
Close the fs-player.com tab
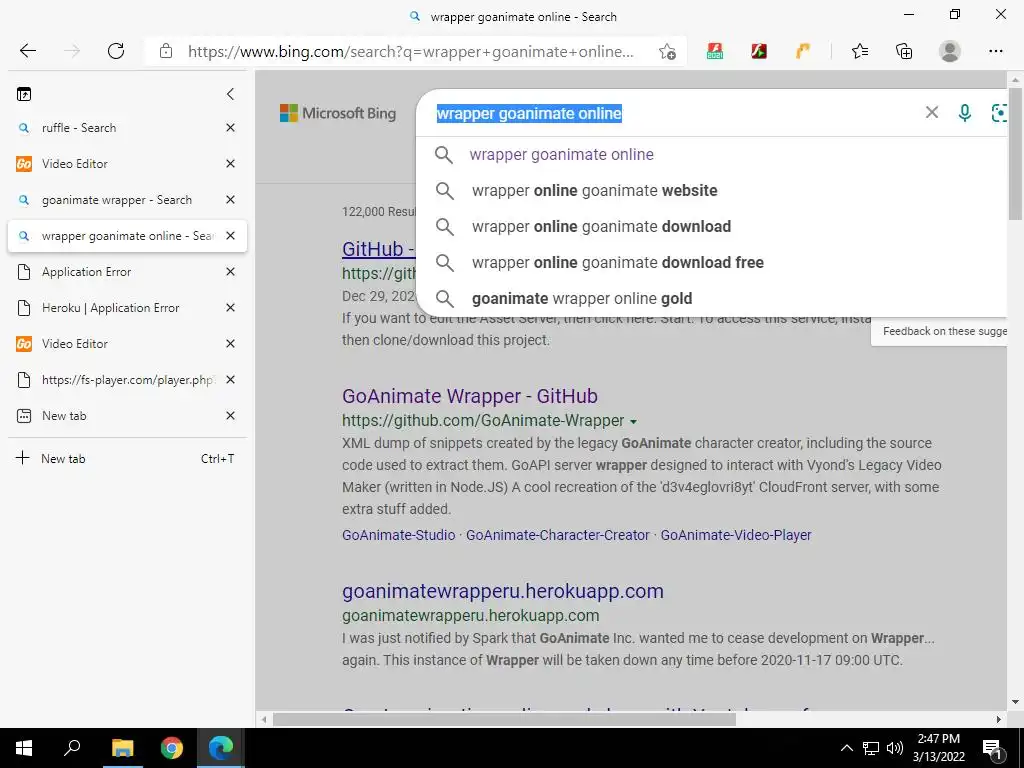(x=230, y=379)
